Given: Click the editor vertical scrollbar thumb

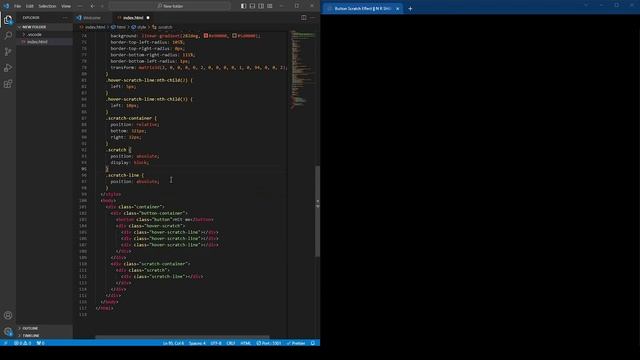Looking at the screenshot, I should (318, 211).
